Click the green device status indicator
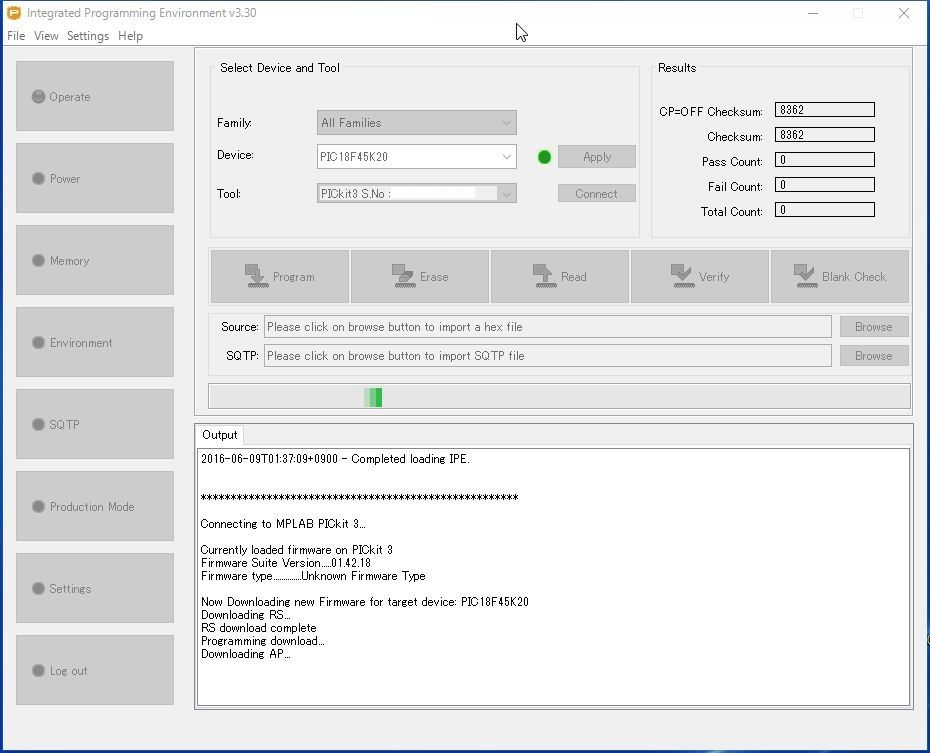The image size is (930, 753). coord(544,157)
